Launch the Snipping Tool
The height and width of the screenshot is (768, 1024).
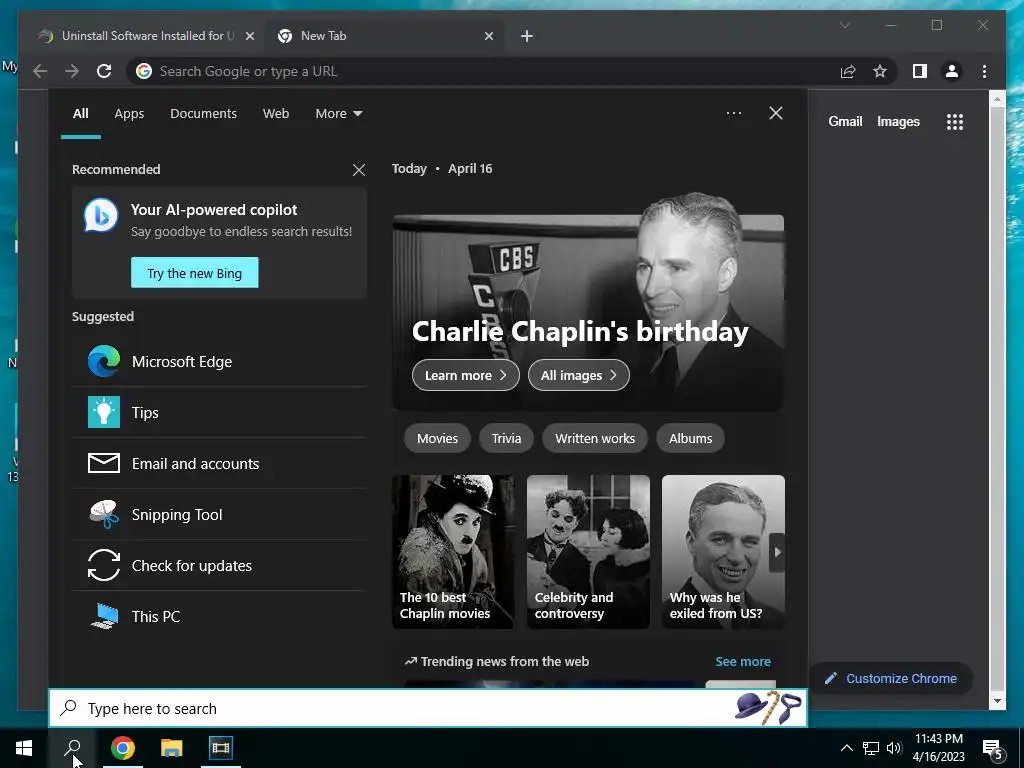[x=219, y=515]
